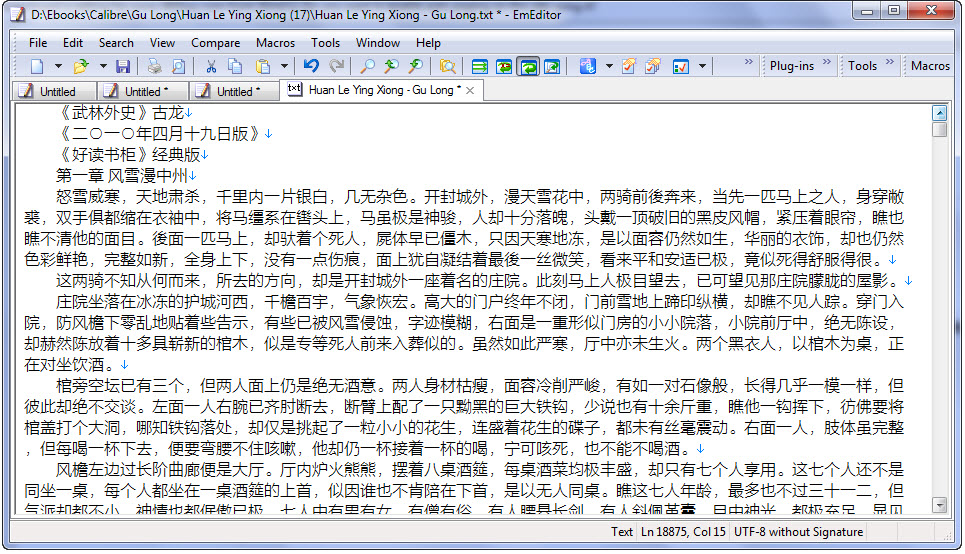Open the Edit menu
Image resolution: width=965 pixels, height=554 pixels.
click(x=73, y=42)
